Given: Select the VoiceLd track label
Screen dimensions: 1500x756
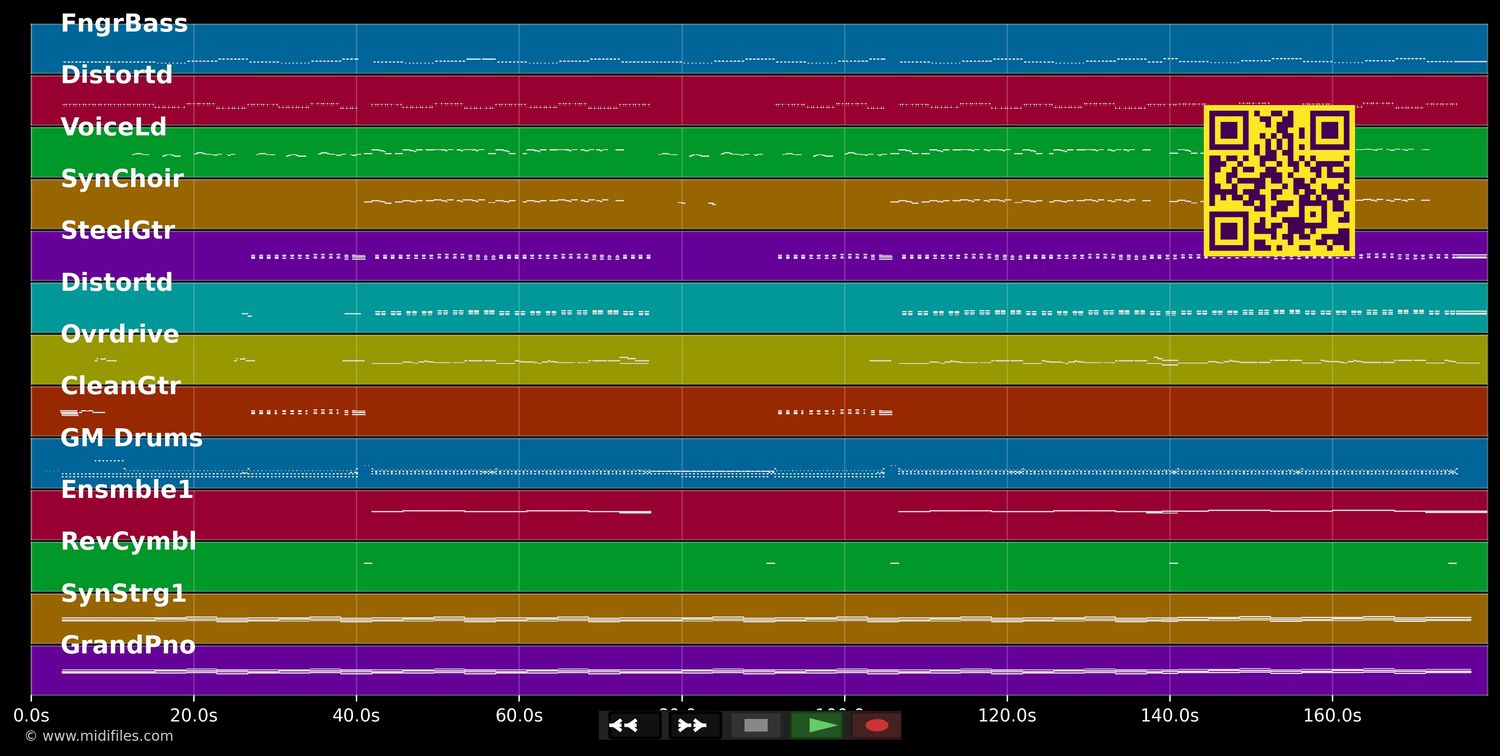Looking at the screenshot, I should pos(114,128).
